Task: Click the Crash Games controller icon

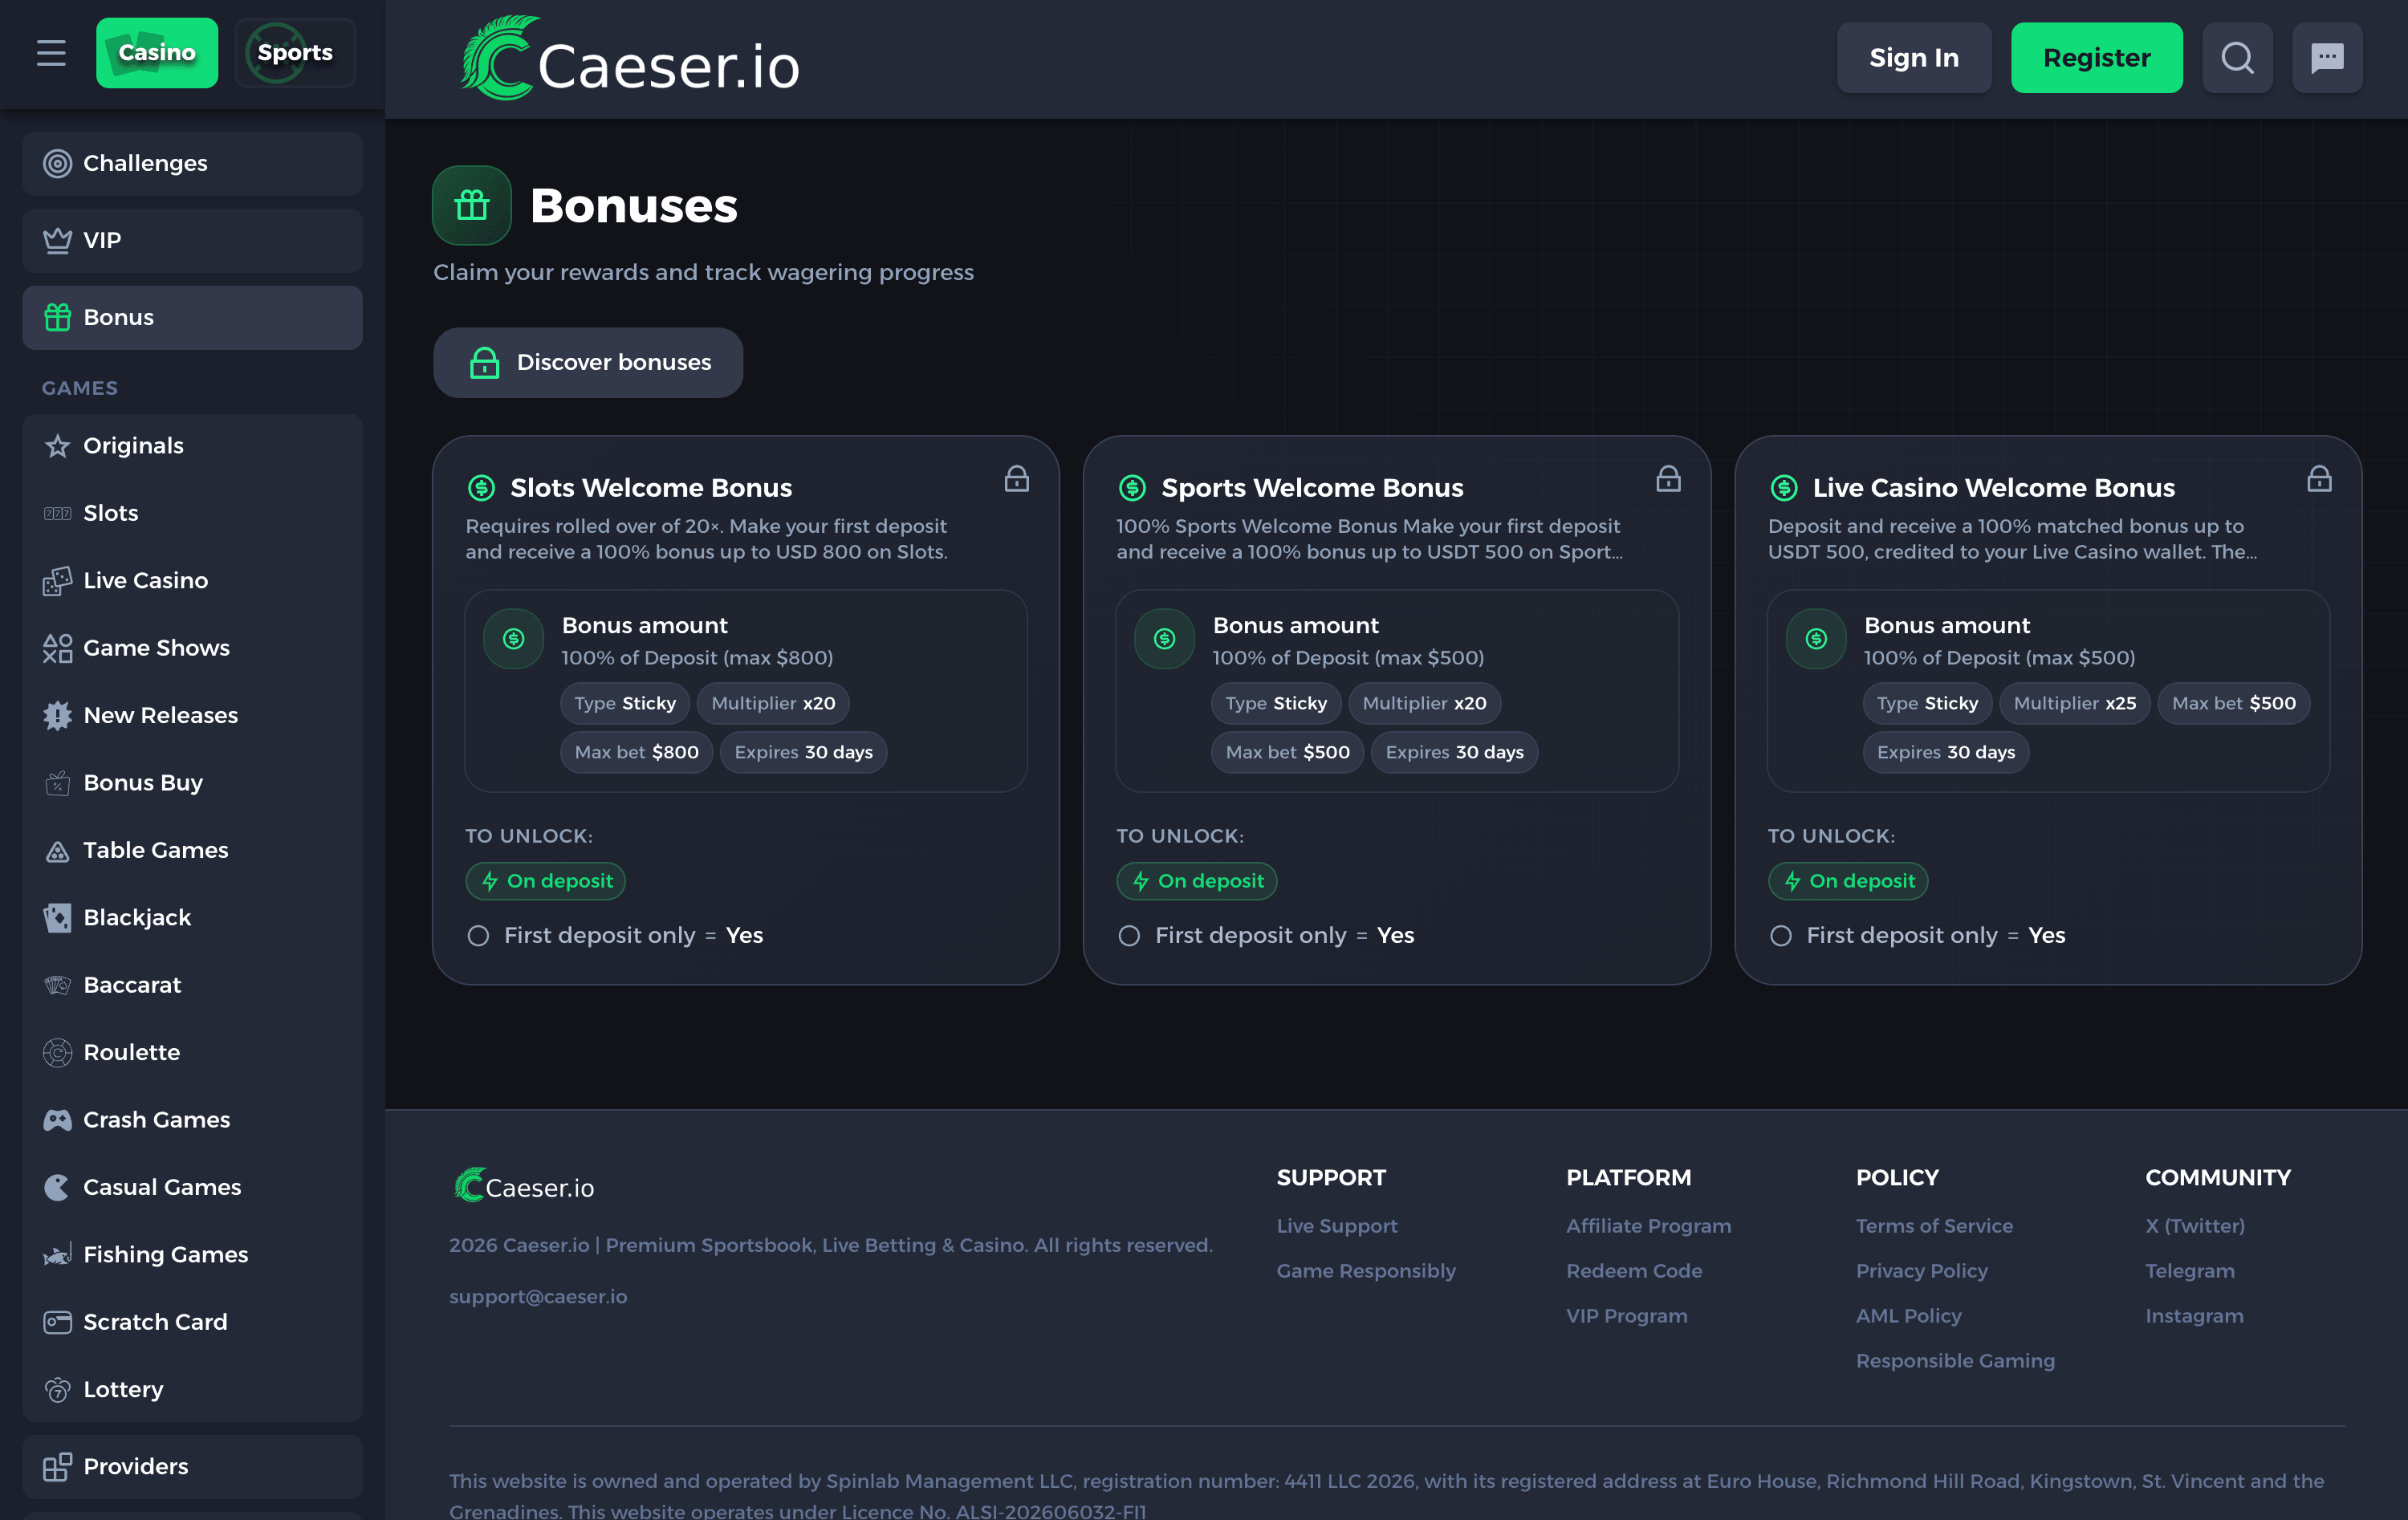Action: (57, 1120)
